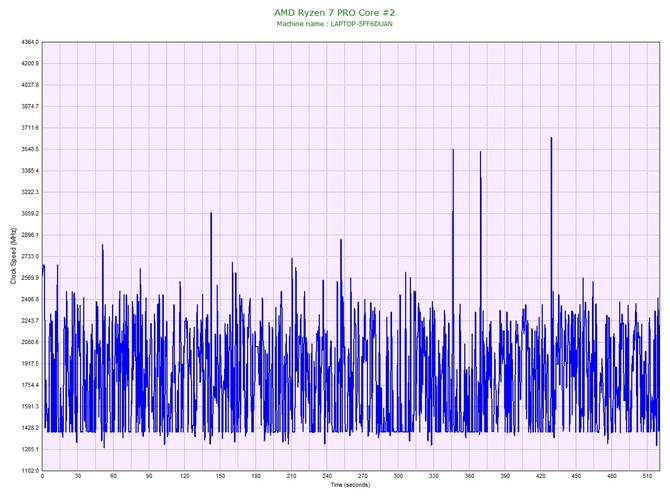Click the 420 tick on the time axis
Image resolution: width=670 pixels, height=502 pixels.
tap(541, 476)
